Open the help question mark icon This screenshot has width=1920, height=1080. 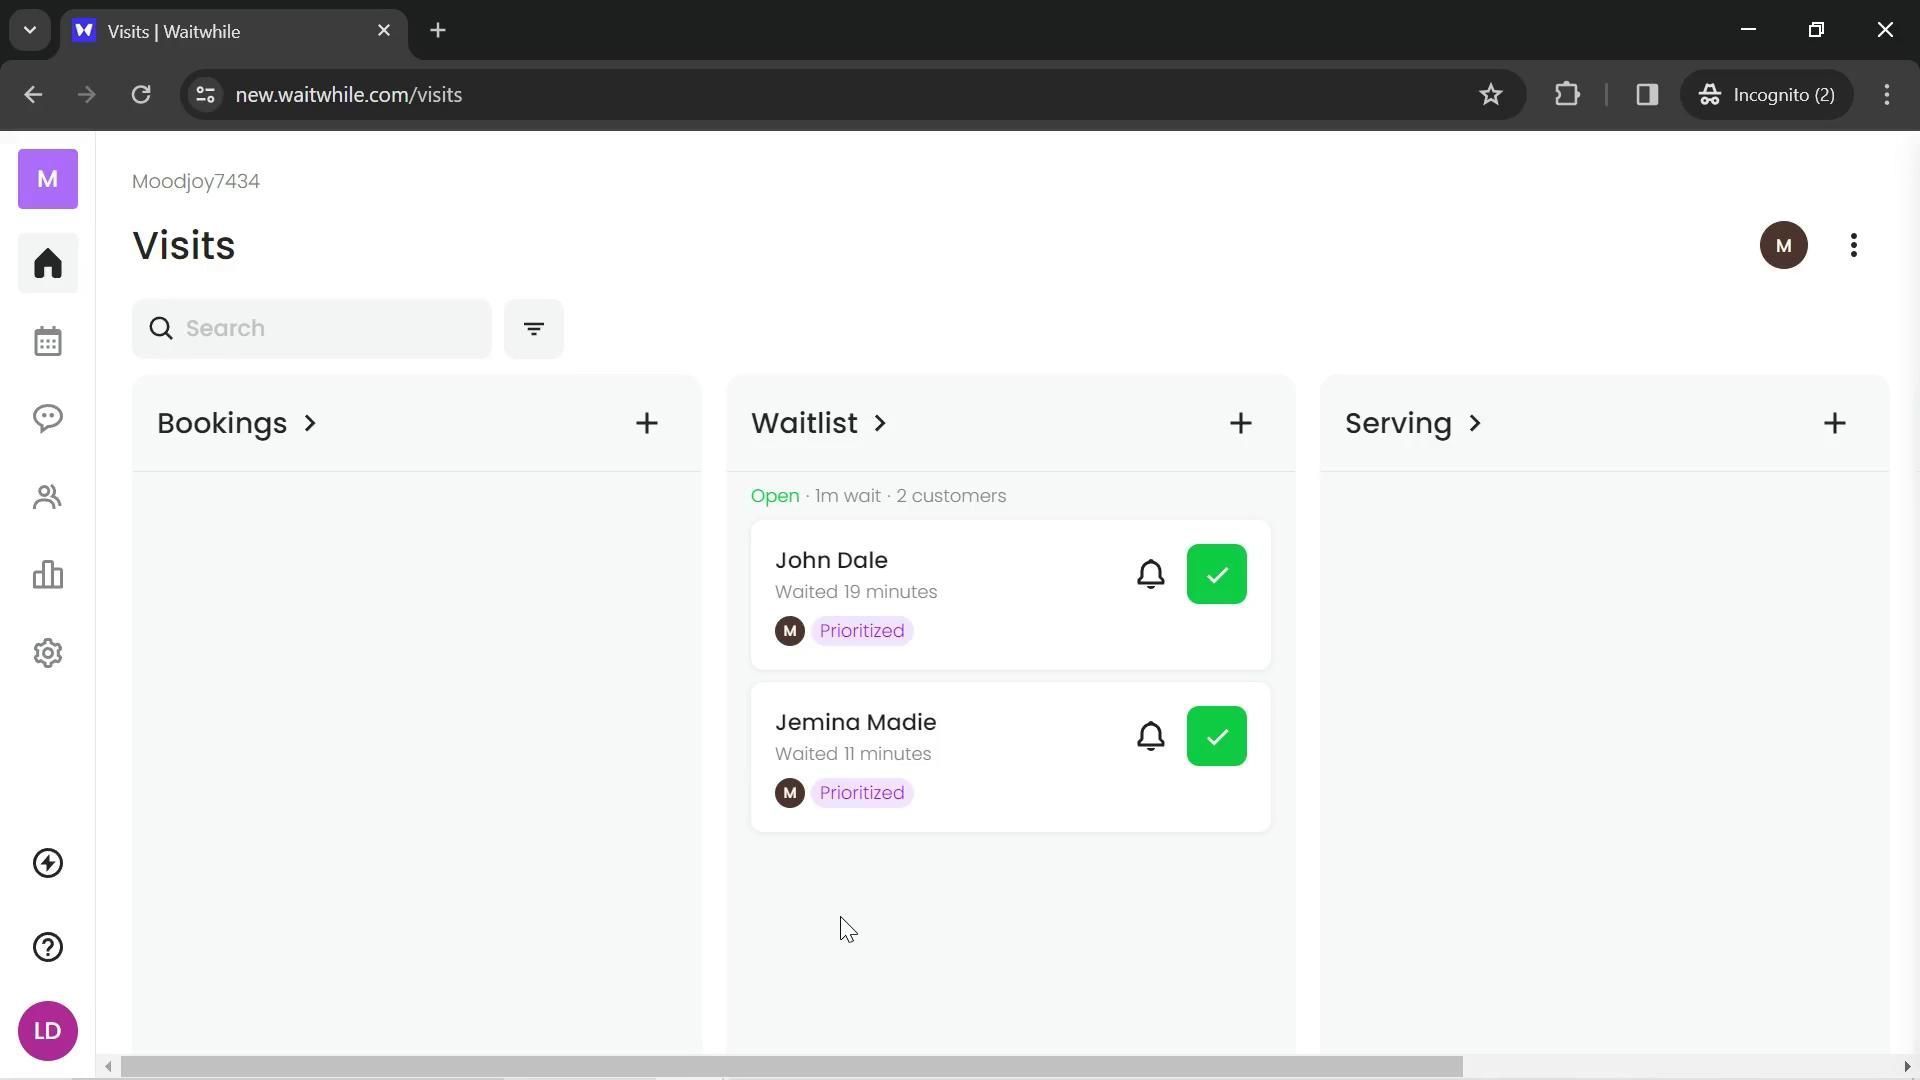pos(47,947)
